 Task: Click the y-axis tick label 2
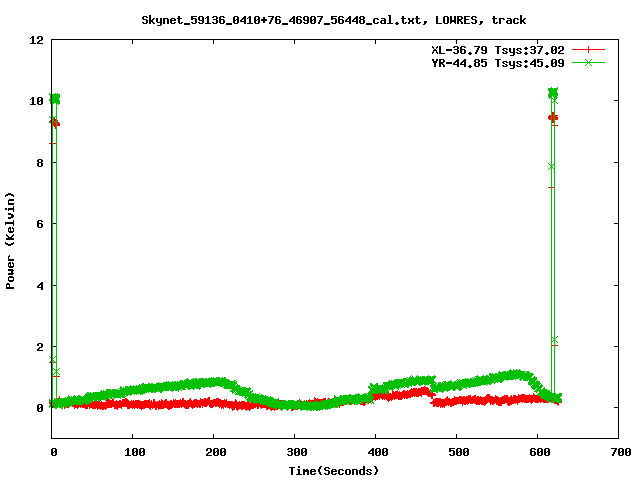pyautogui.click(x=40, y=347)
